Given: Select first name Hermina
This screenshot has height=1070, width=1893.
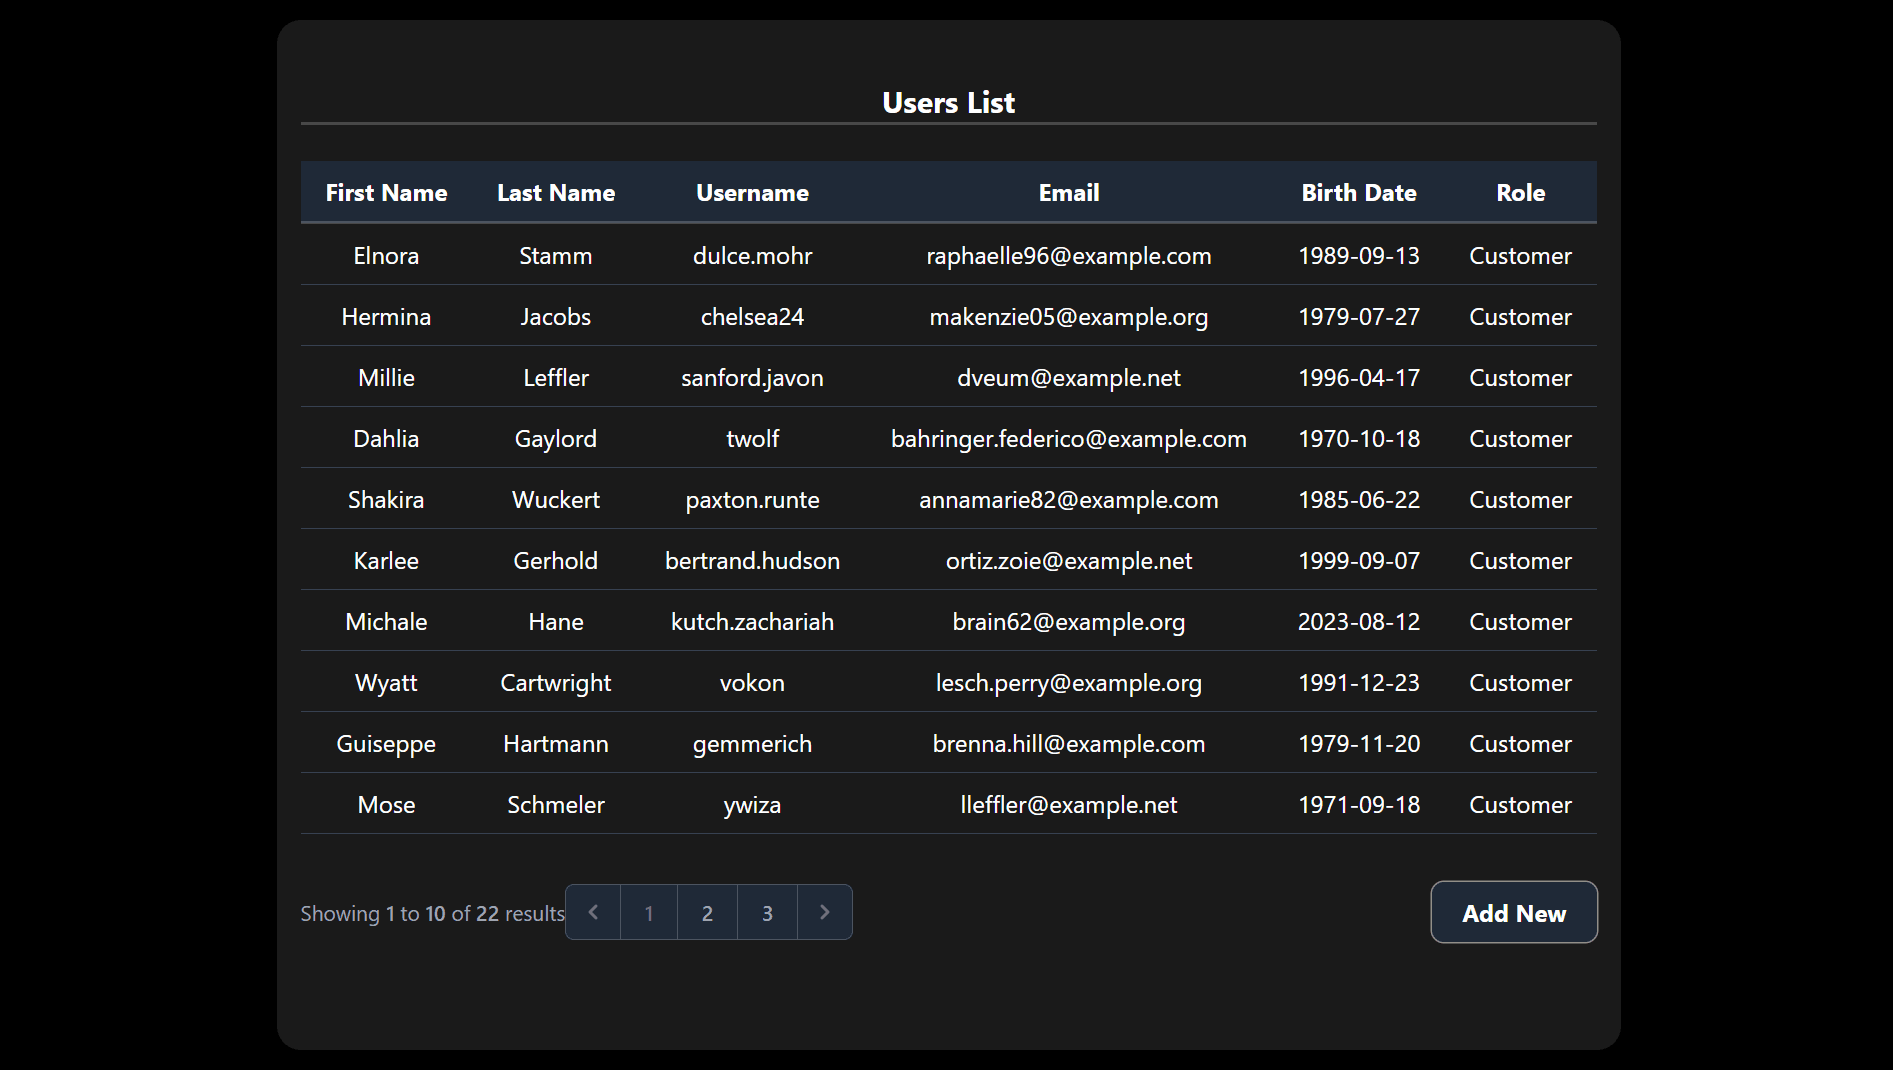Looking at the screenshot, I should [386, 317].
